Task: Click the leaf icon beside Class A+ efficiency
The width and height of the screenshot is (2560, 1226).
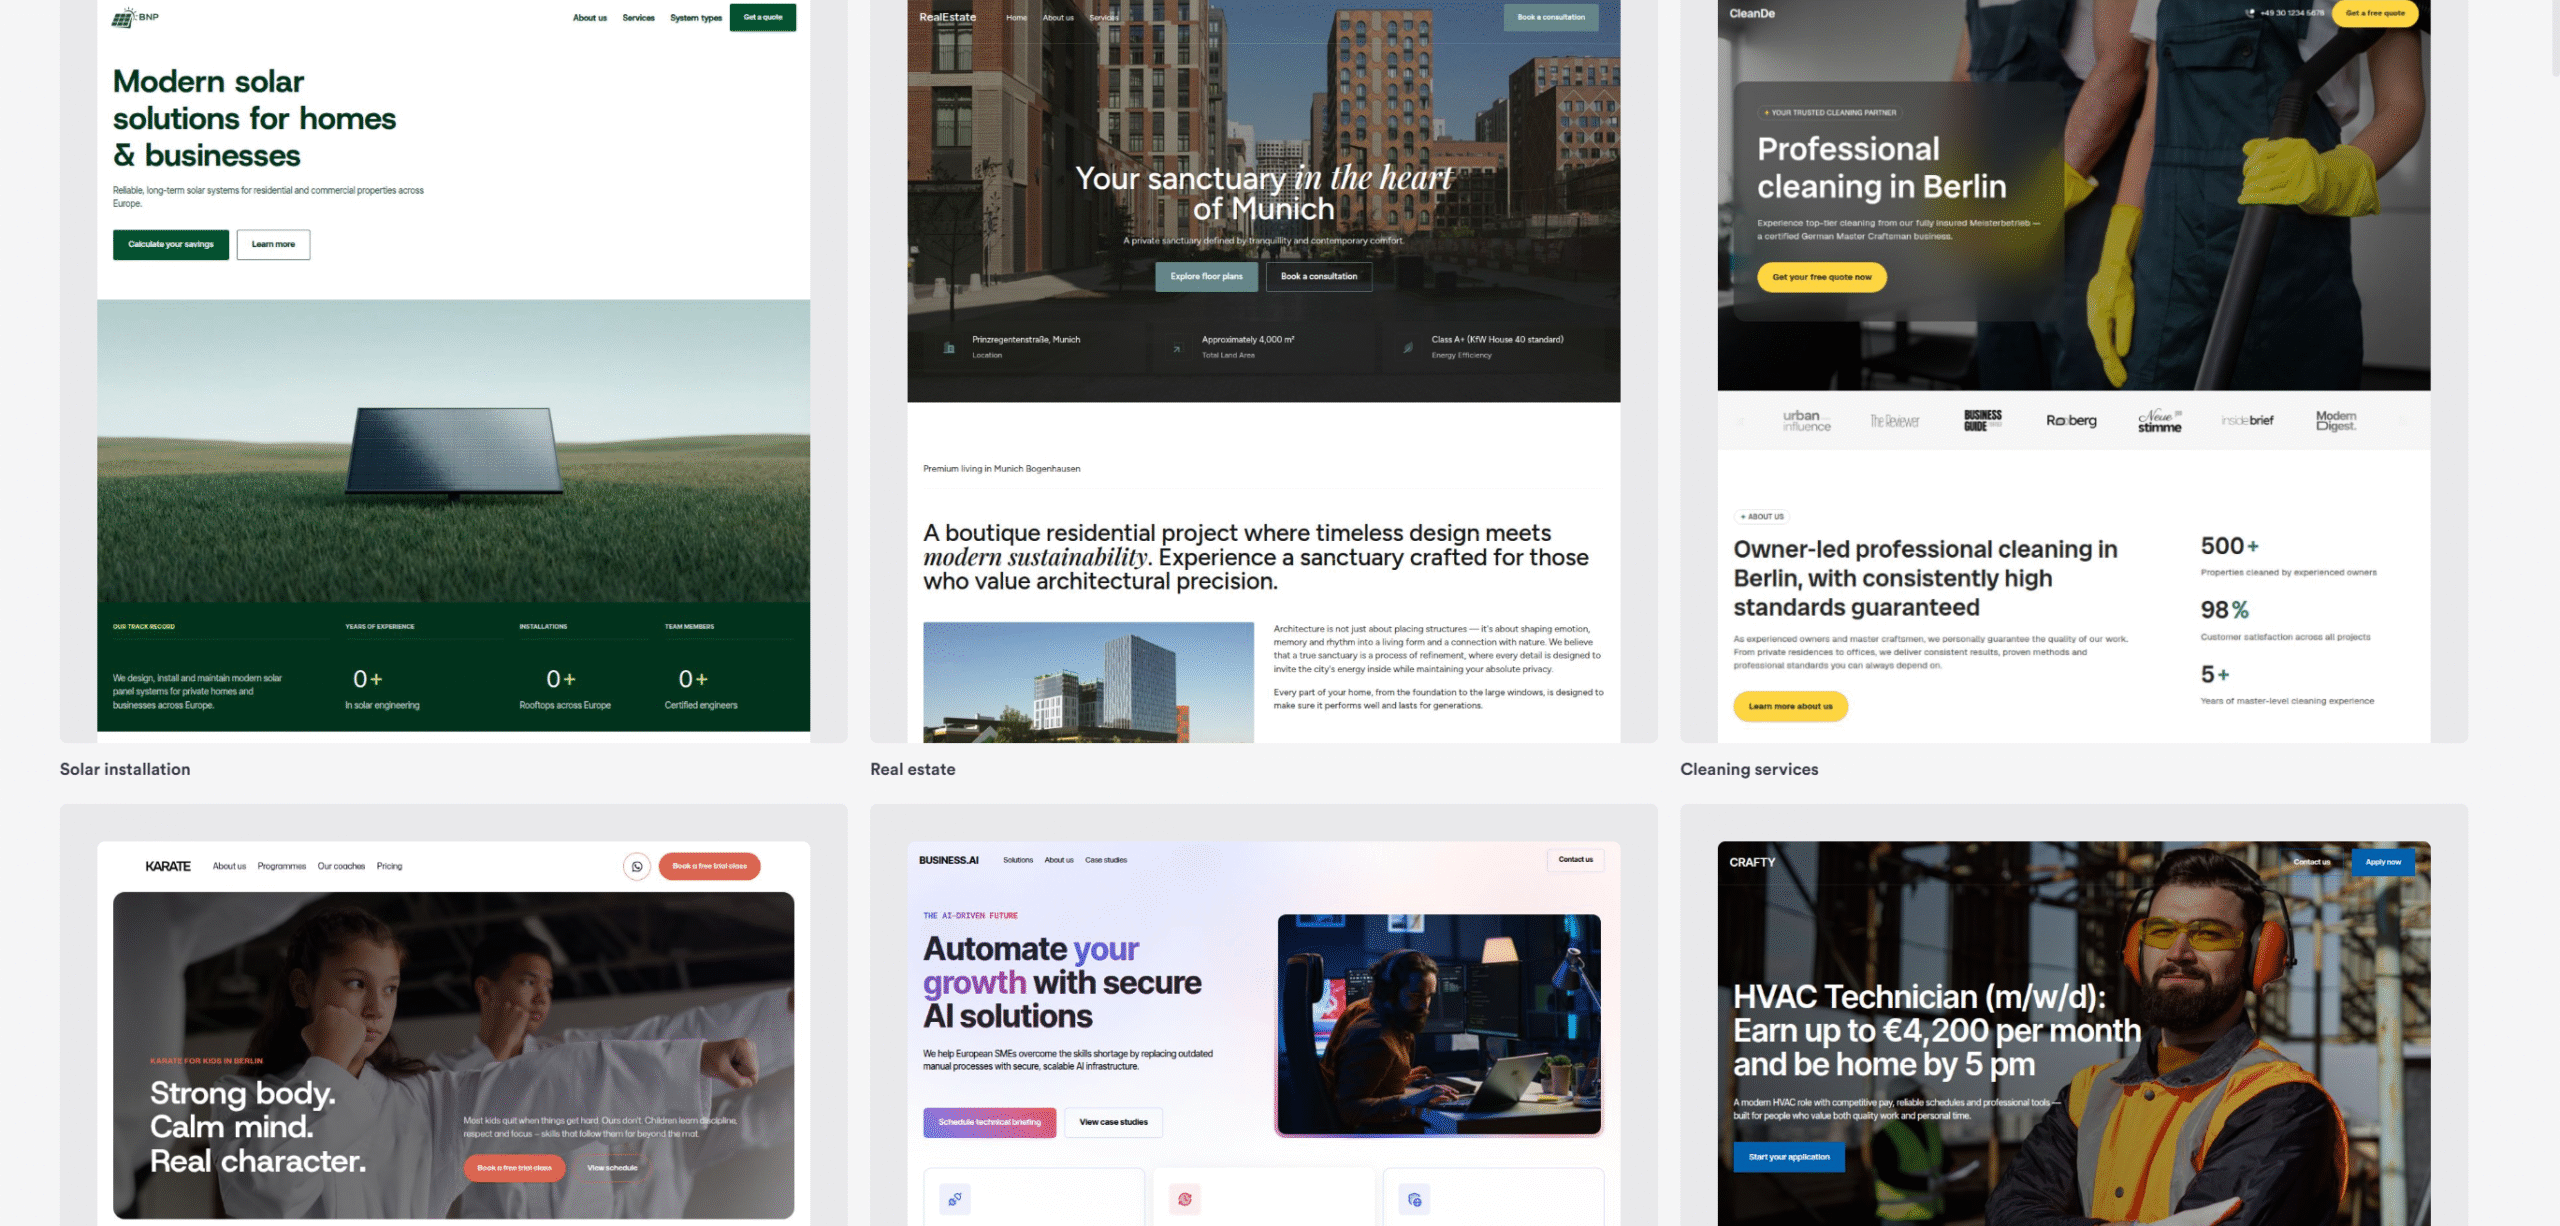Action: (1407, 348)
